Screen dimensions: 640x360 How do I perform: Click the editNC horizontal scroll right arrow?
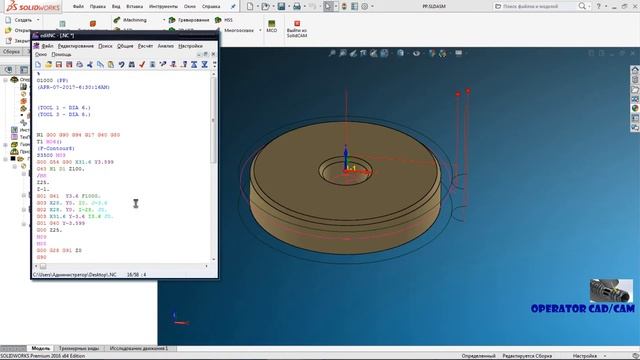pos(206,266)
